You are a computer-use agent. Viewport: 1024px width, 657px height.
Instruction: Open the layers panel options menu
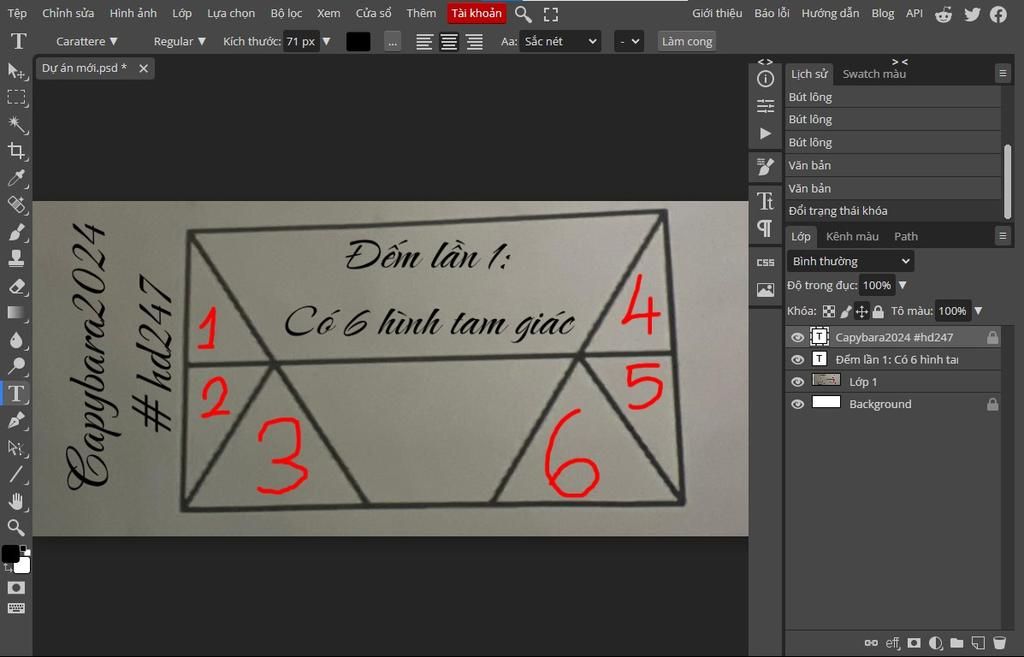click(x=1002, y=236)
